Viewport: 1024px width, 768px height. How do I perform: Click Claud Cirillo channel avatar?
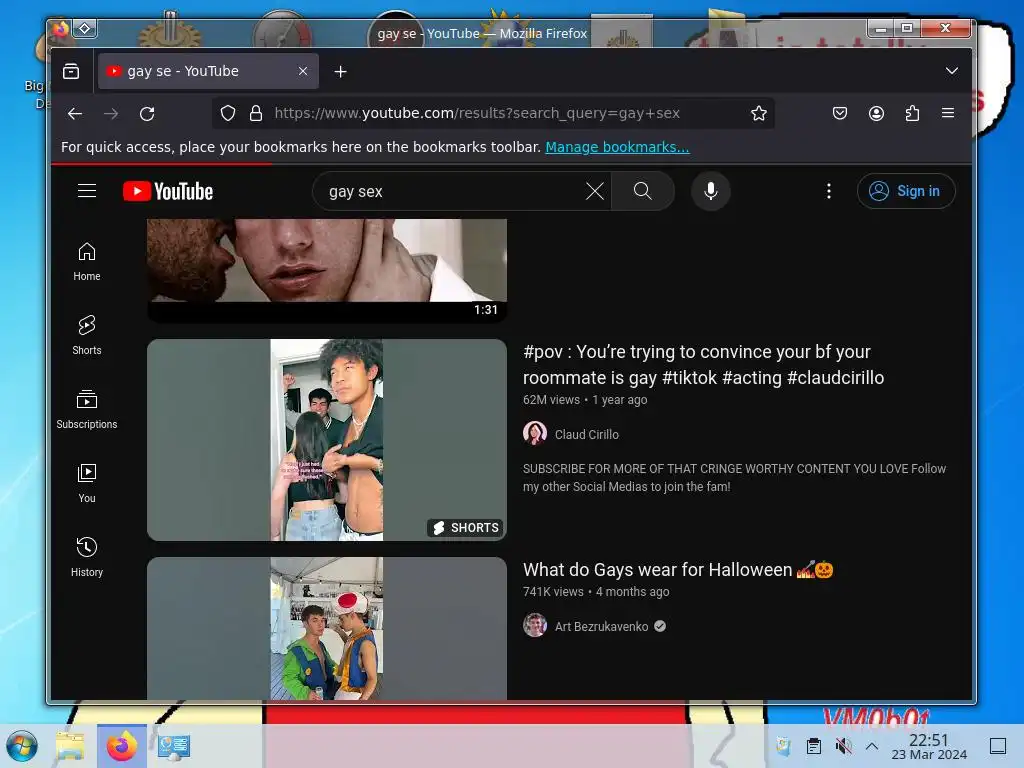point(535,433)
